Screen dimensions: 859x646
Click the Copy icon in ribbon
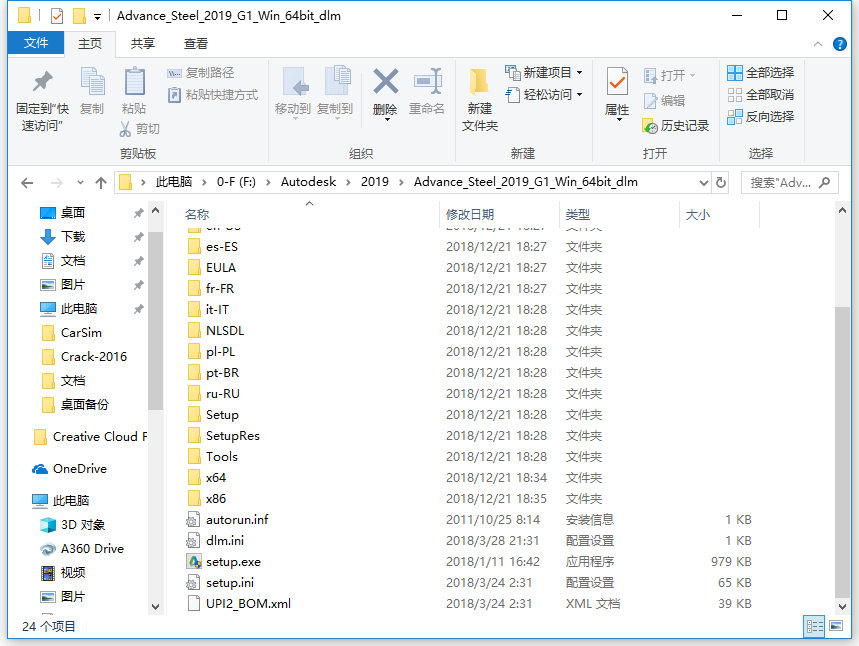coord(92,82)
